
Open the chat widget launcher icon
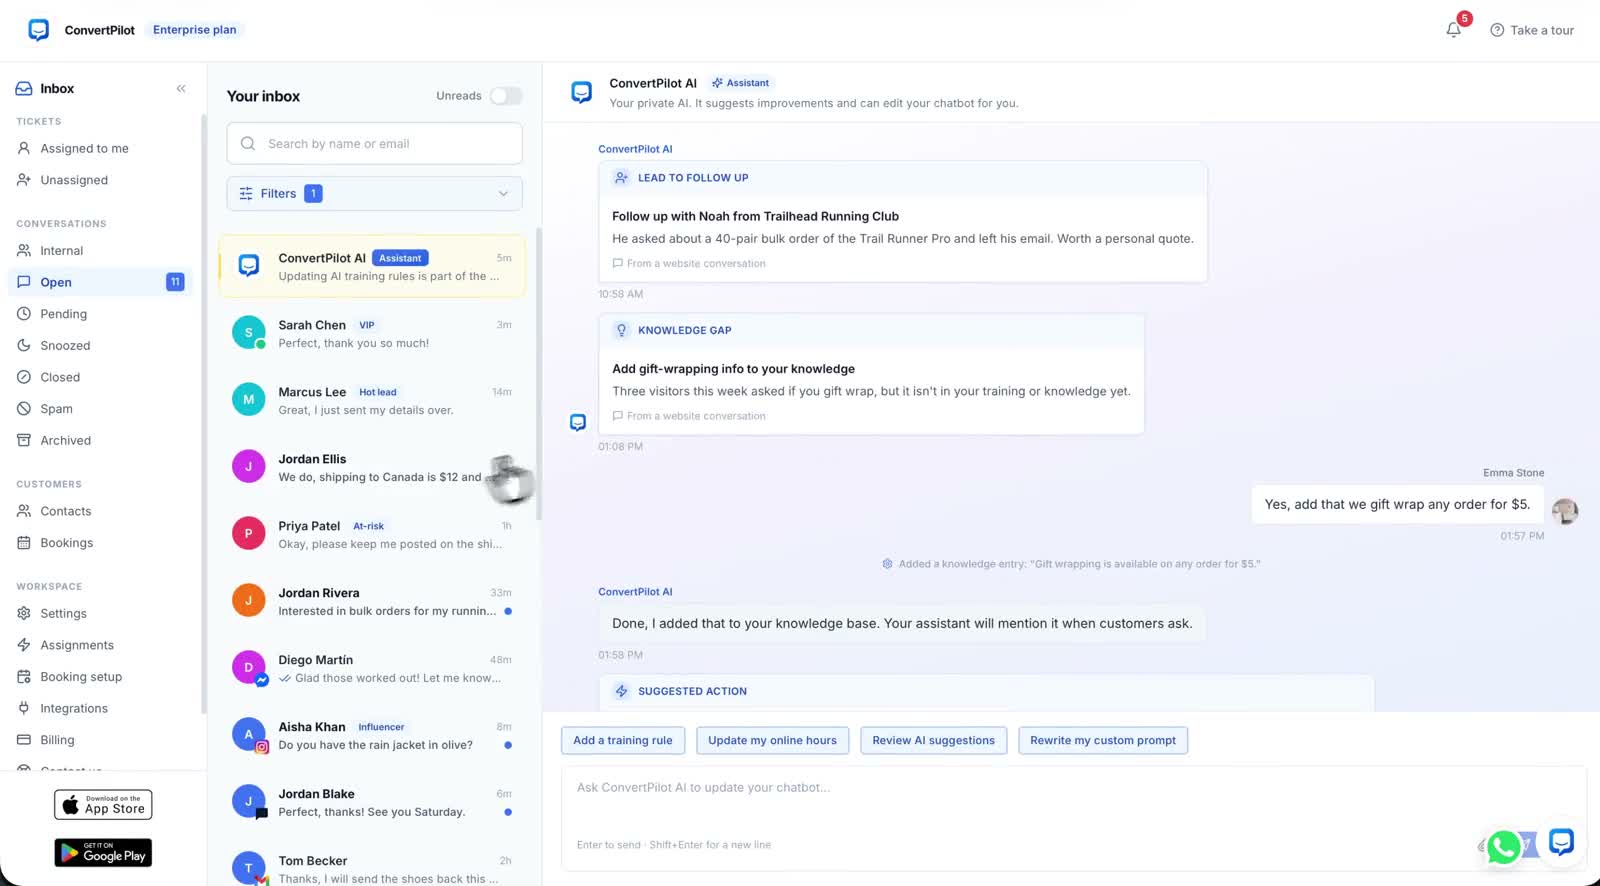click(1561, 841)
